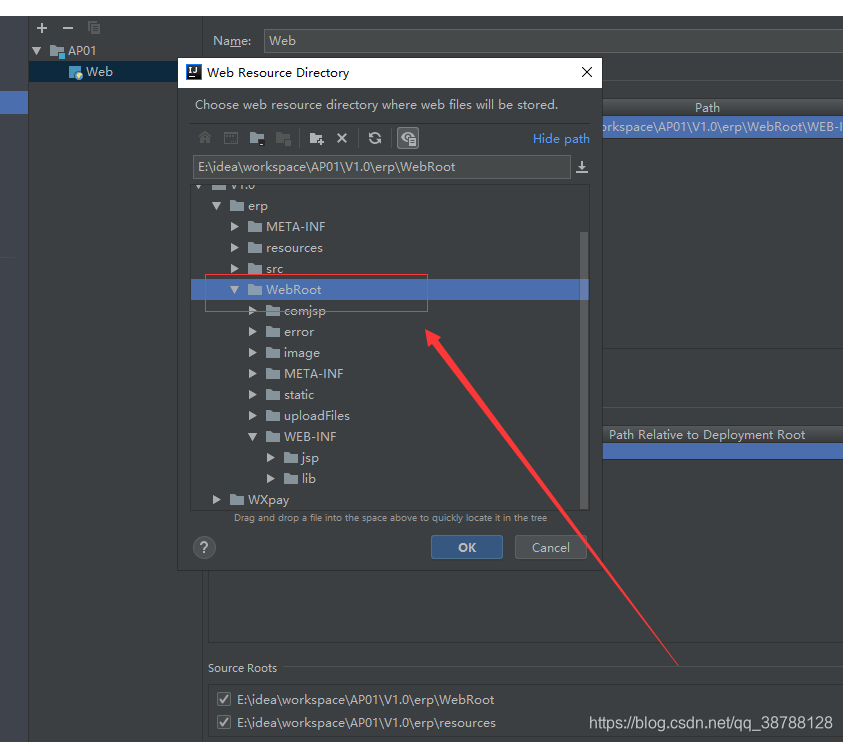
Task: Expand the resources folder
Action: [234, 248]
